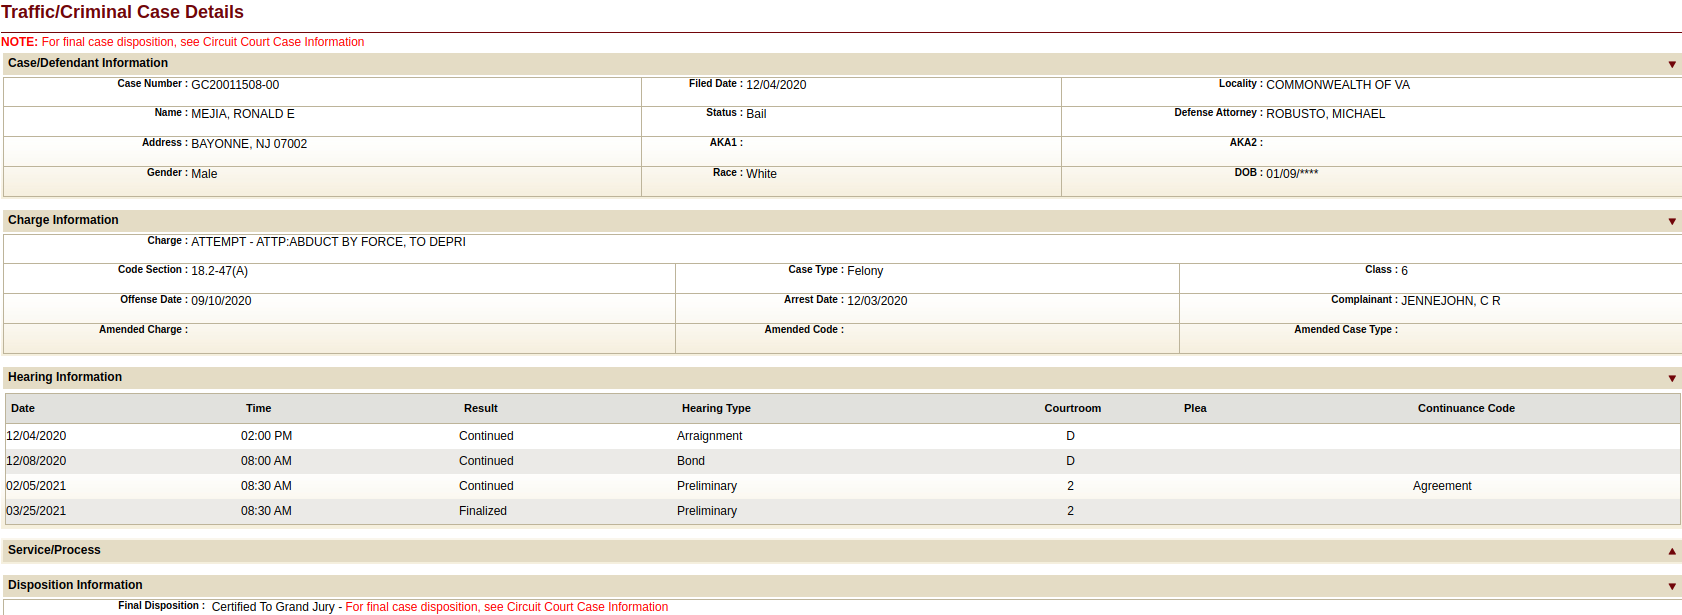Image resolution: width=1682 pixels, height=615 pixels.
Task: Click the Courtroom column header
Action: (1073, 408)
